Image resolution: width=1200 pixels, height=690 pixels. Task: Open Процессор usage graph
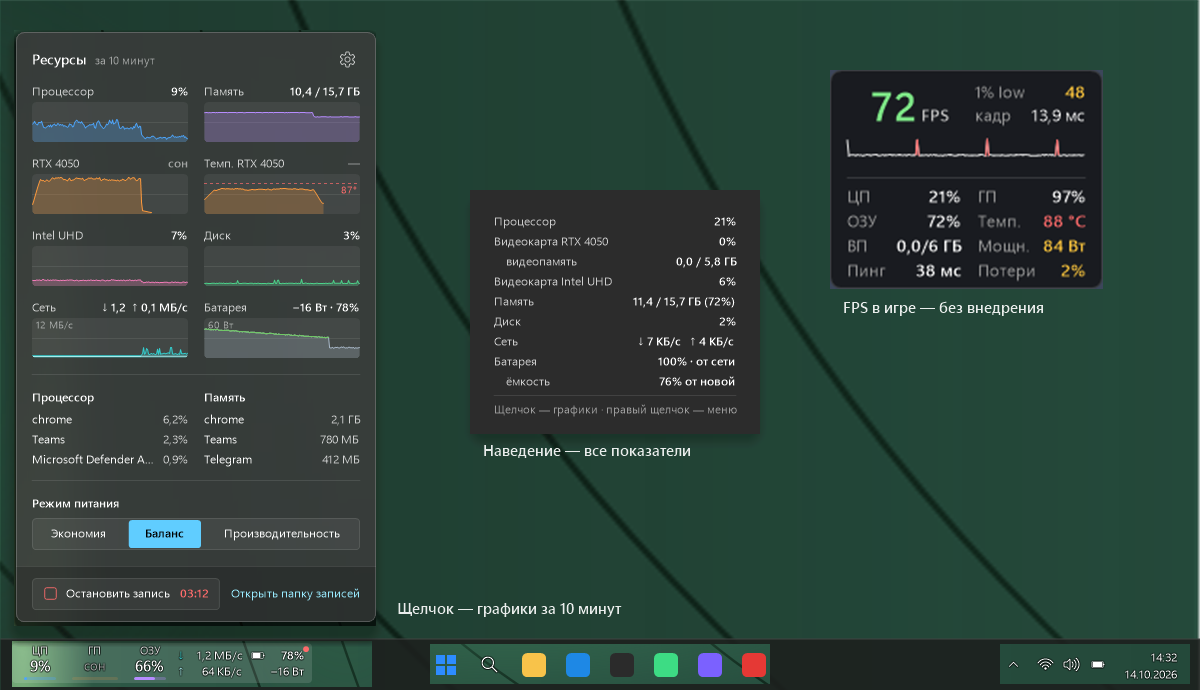pyautogui.click(x=110, y=121)
